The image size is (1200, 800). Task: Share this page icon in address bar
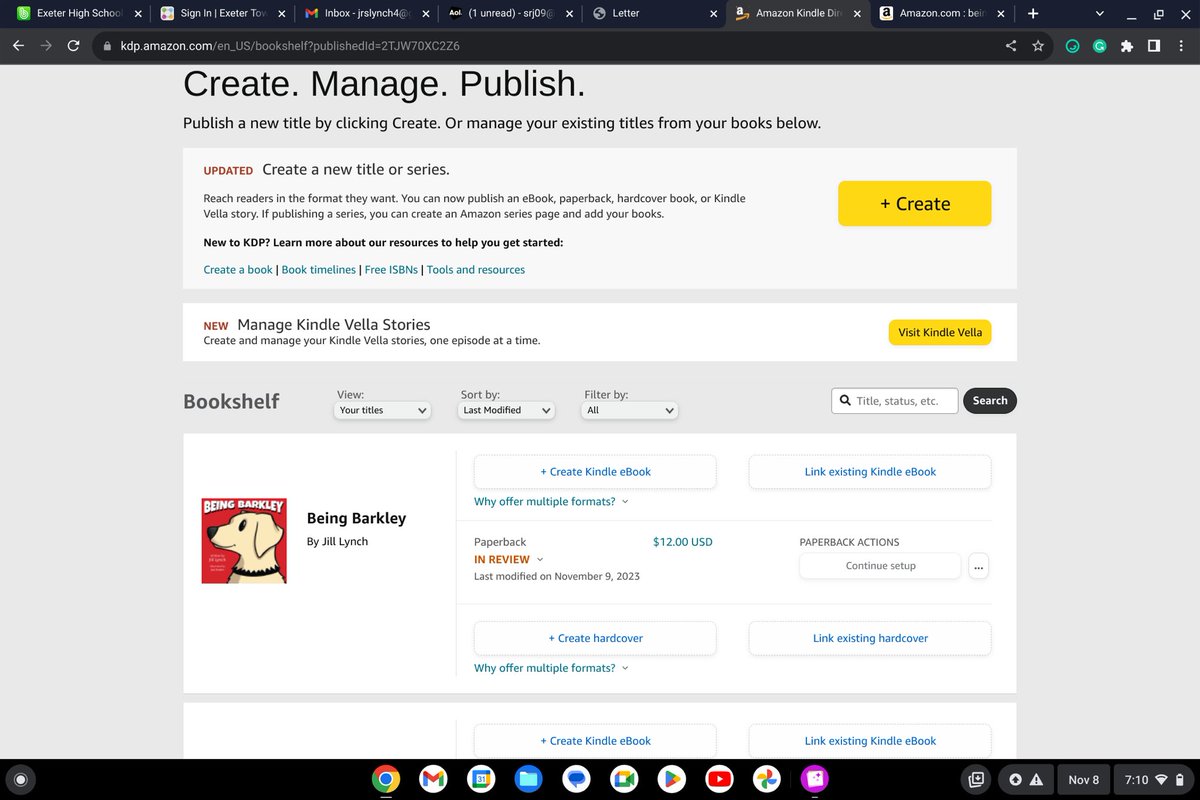click(x=1011, y=46)
